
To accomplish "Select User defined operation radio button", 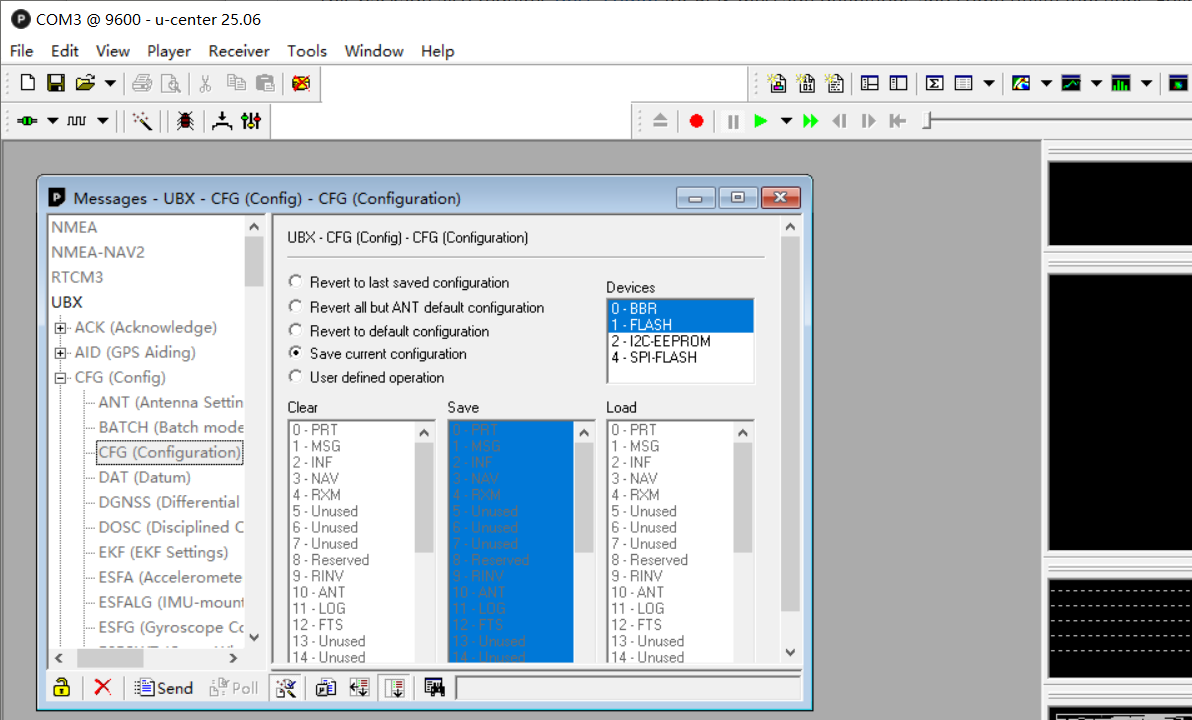I will 295,376.
